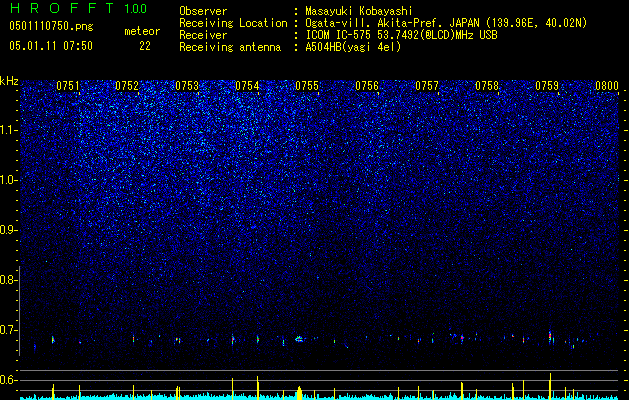Click the tallest yellow intensity spike near 0759
Viewport: 629px width, 400px height.
click(x=550, y=386)
